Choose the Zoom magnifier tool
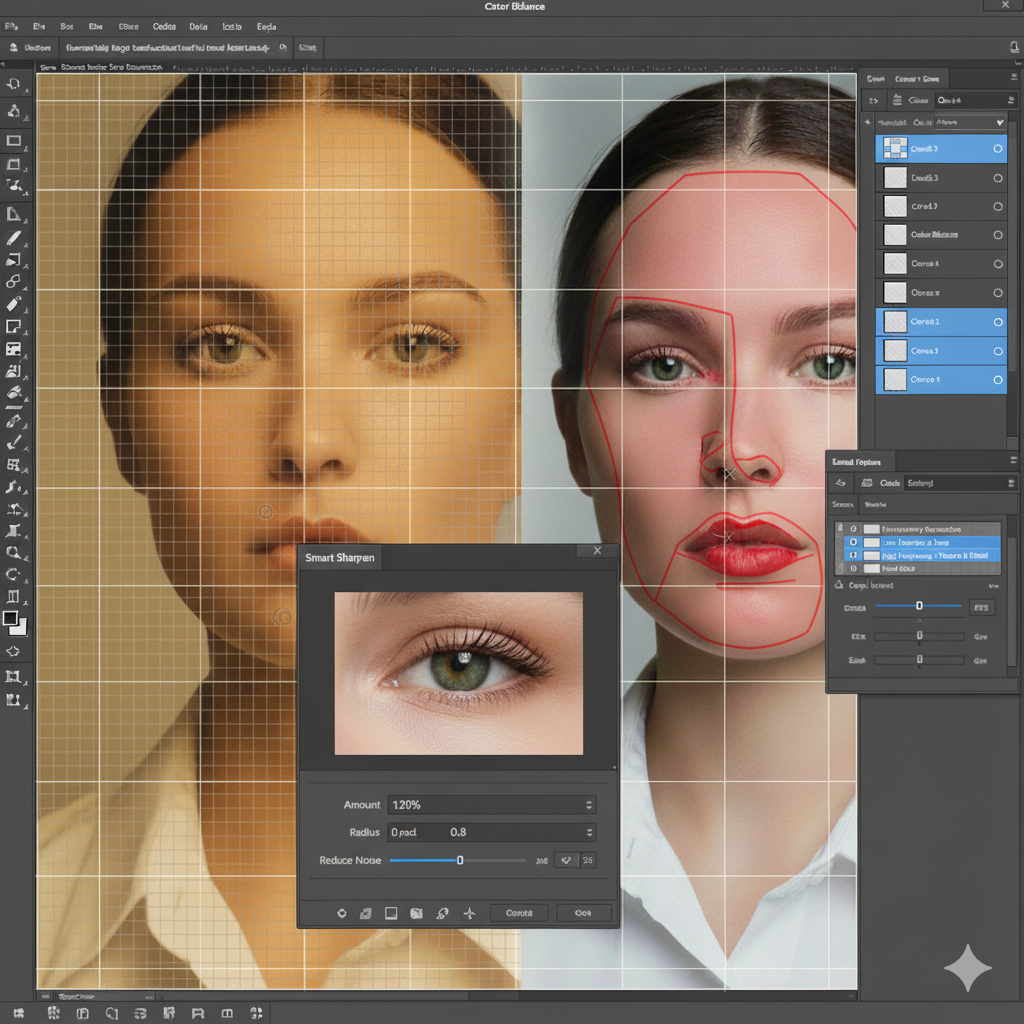Viewport: 1024px width, 1024px height. point(14,552)
